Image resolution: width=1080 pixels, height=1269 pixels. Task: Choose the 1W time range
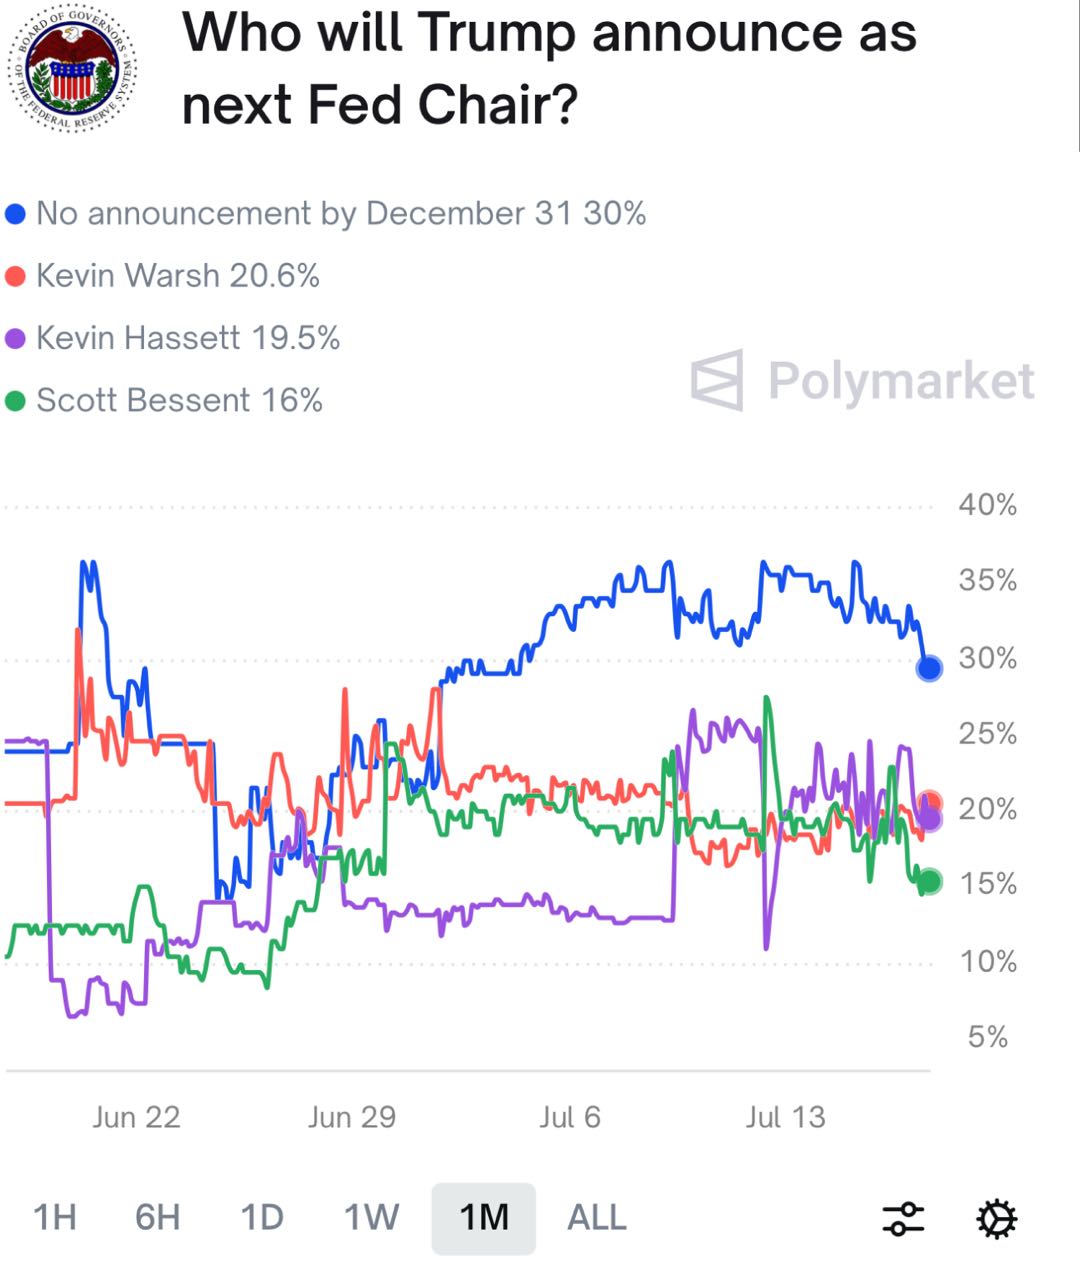click(372, 1218)
